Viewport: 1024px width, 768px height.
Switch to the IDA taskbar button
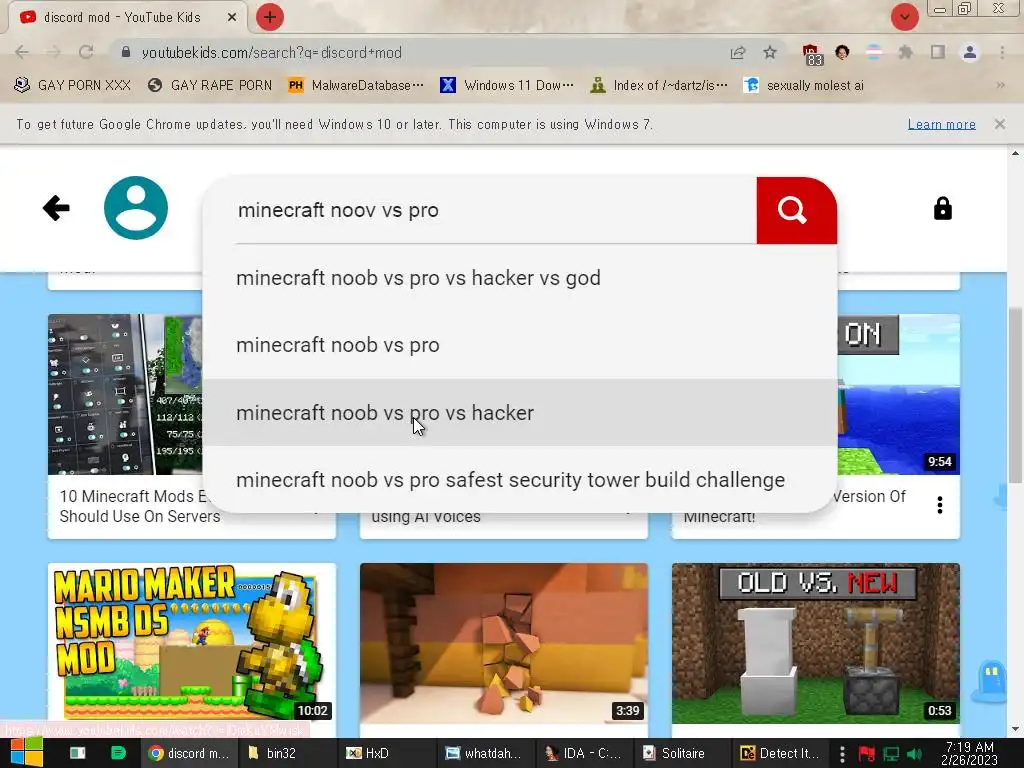(583, 753)
